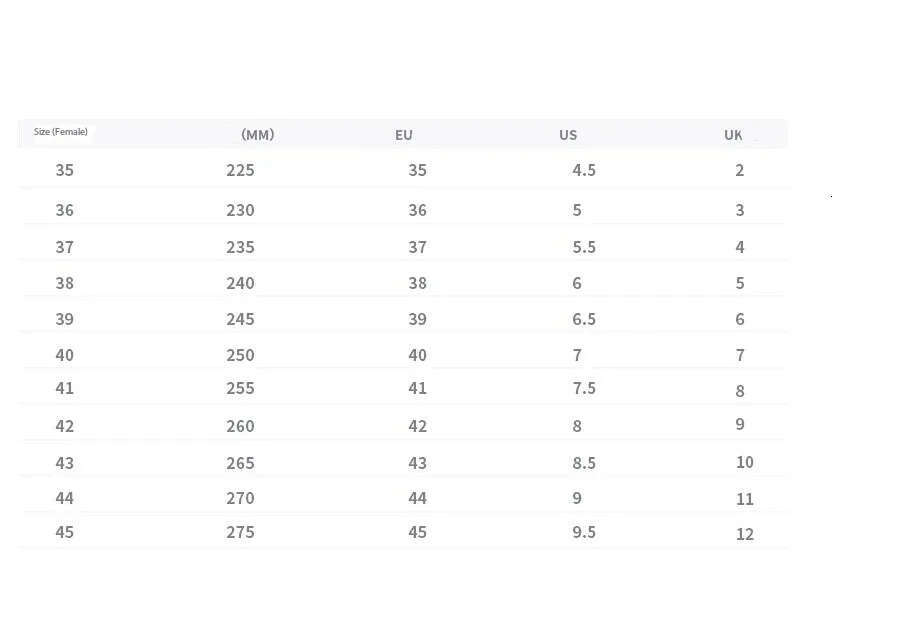Click the "UK" column header
920x626 pixels.
734,135
